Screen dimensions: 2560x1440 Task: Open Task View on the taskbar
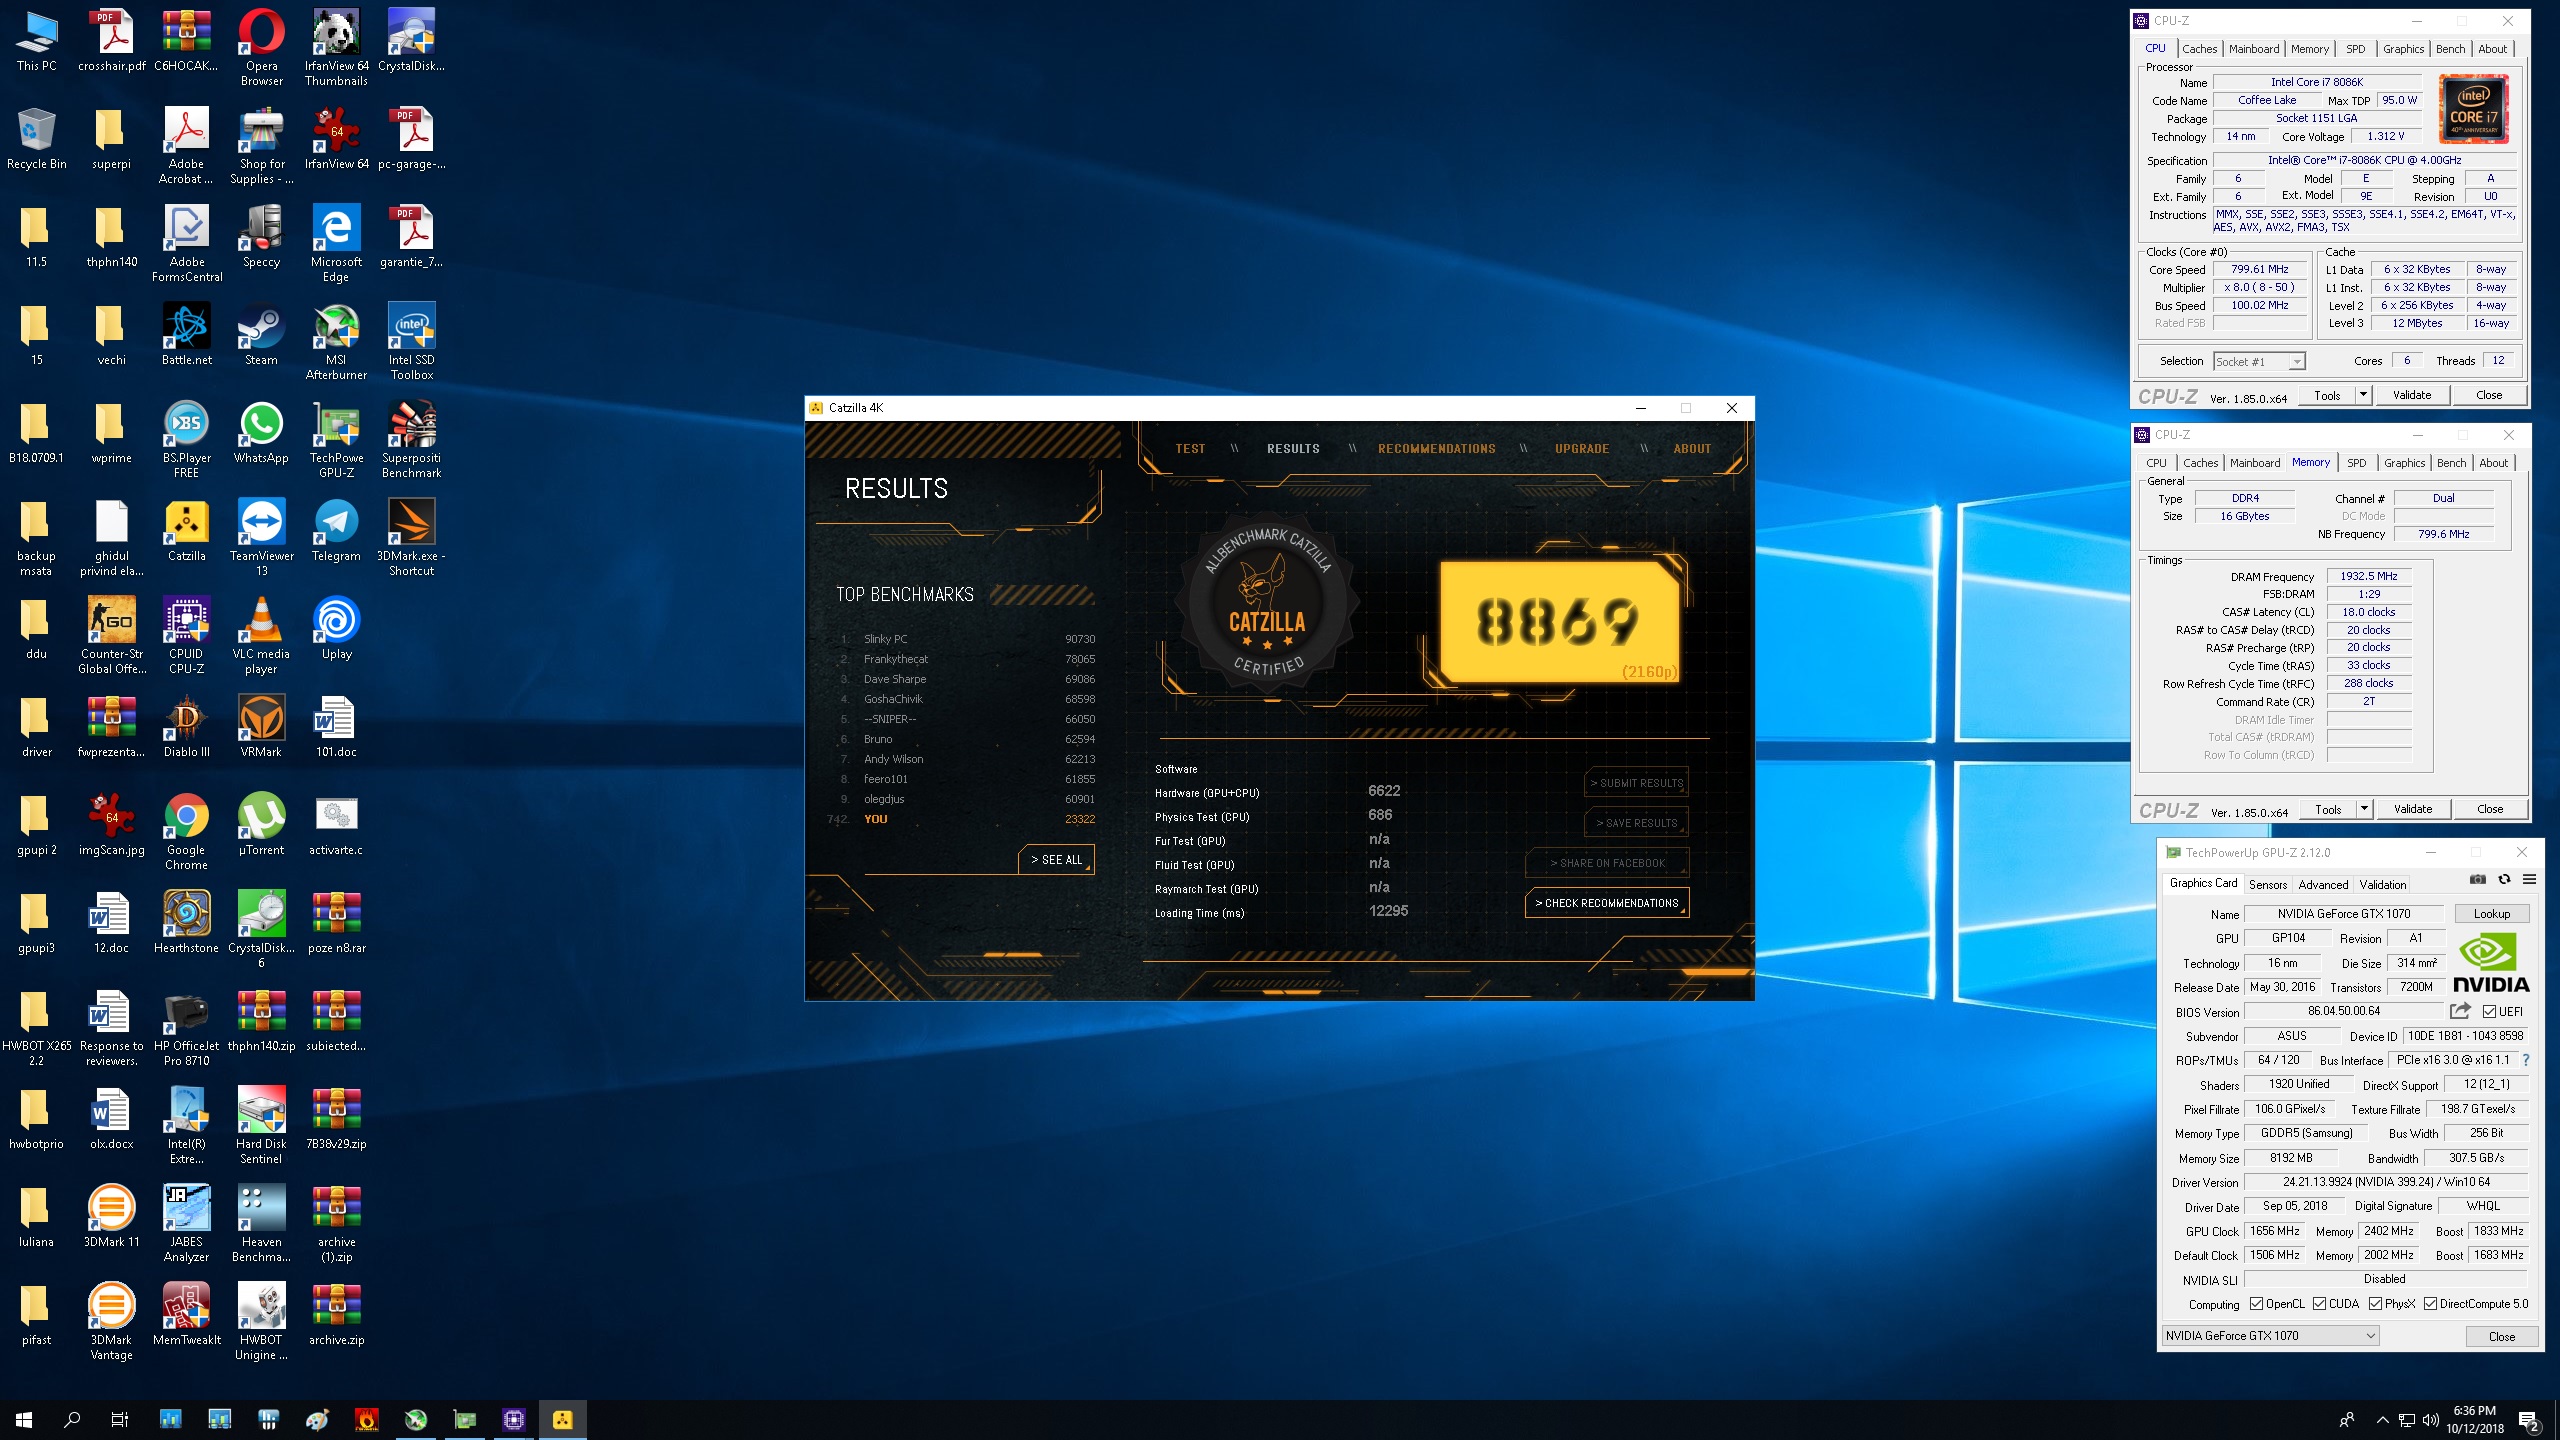(120, 1420)
